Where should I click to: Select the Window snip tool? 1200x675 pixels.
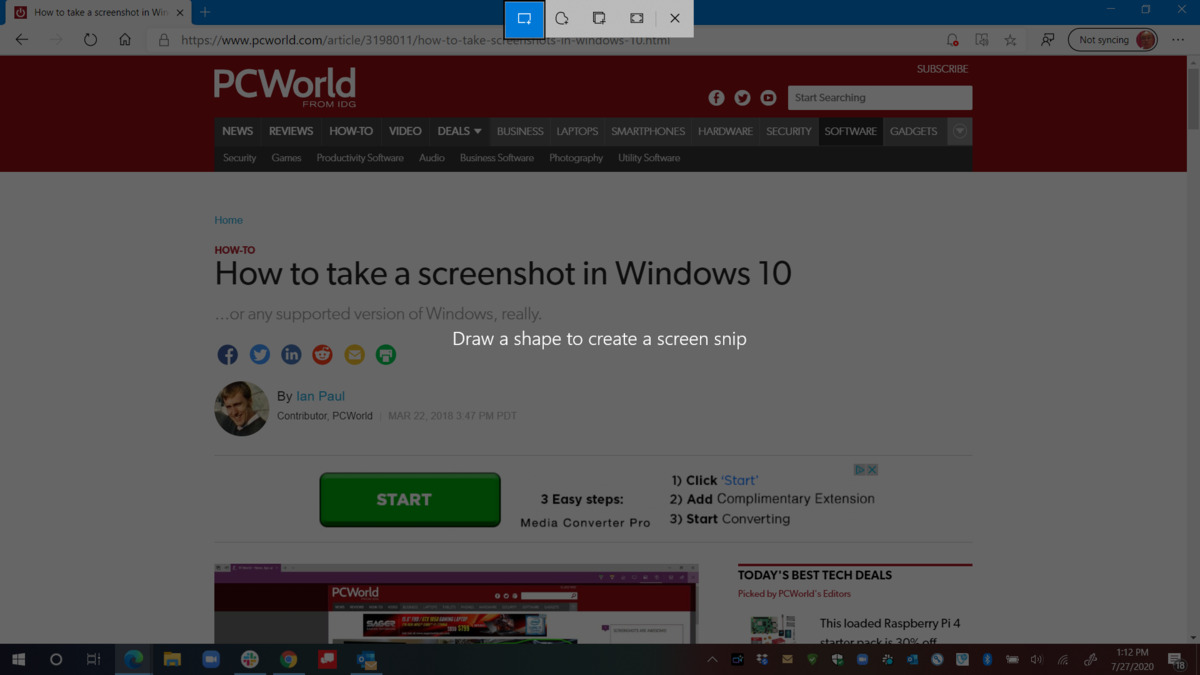pyautogui.click(x=598, y=17)
